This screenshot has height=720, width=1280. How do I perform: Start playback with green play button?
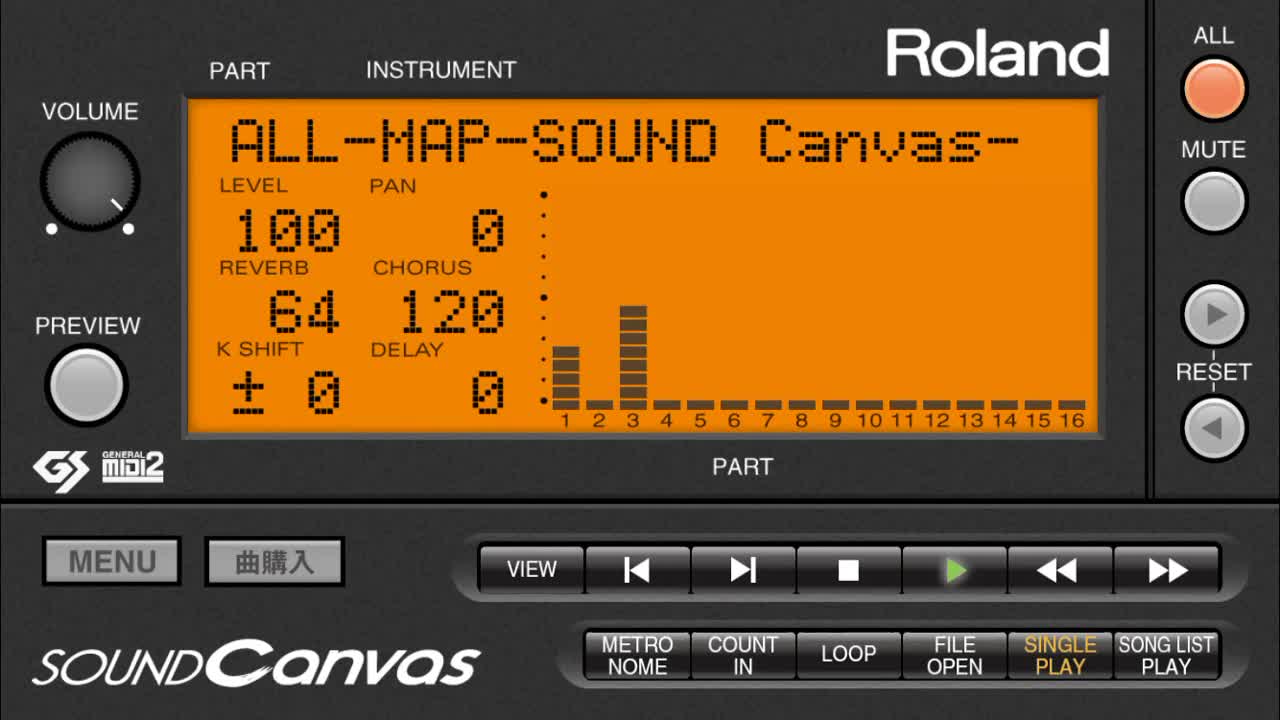pos(955,570)
